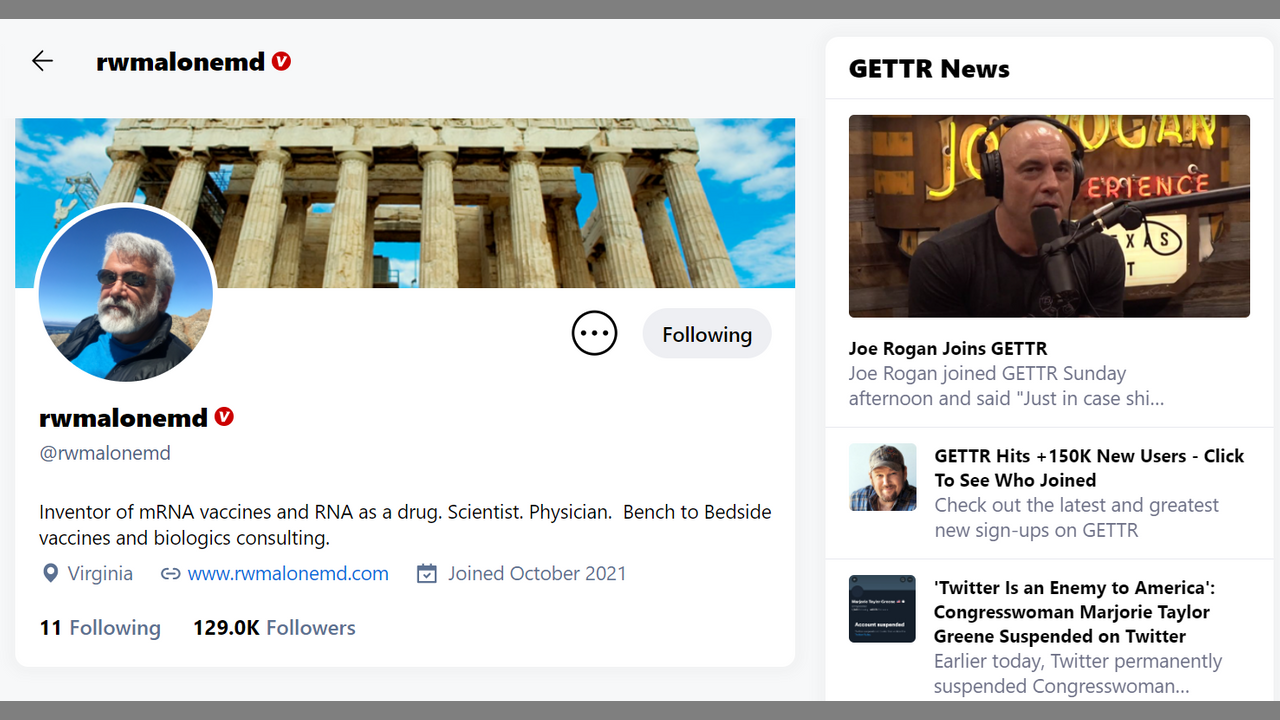
Task: View the 129.0K Followers list
Action: point(274,628)
